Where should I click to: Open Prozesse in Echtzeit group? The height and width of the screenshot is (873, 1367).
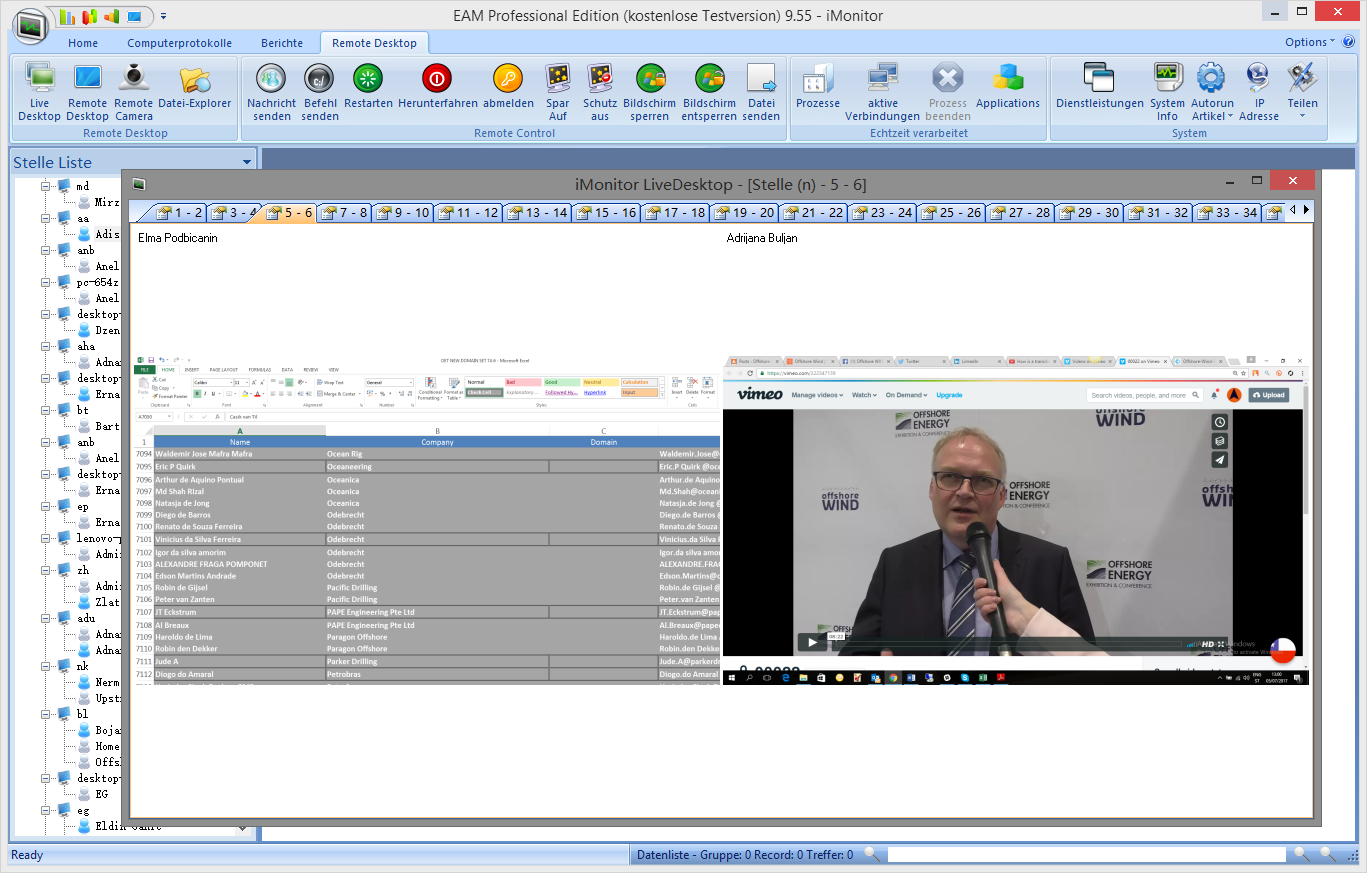[x=817, y=91]
